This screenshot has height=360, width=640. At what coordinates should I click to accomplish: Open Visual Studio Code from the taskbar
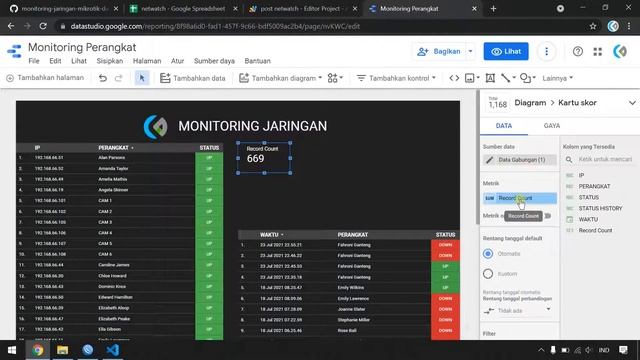pyautogui.click(x=113, y=350)
